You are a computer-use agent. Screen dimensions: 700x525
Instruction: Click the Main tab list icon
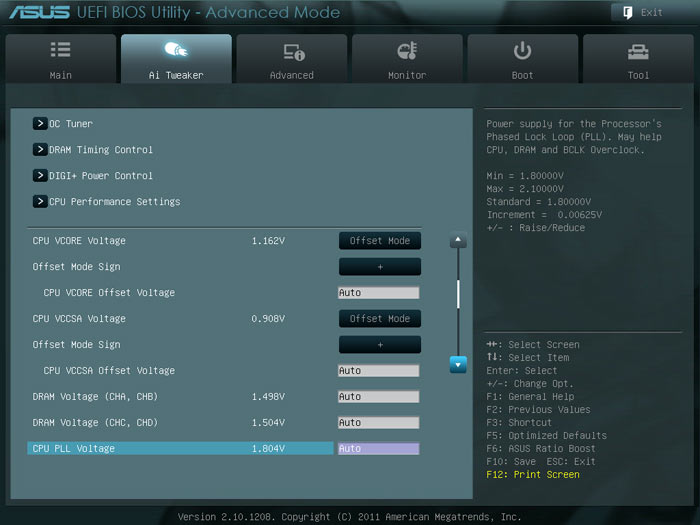[60, 50]
